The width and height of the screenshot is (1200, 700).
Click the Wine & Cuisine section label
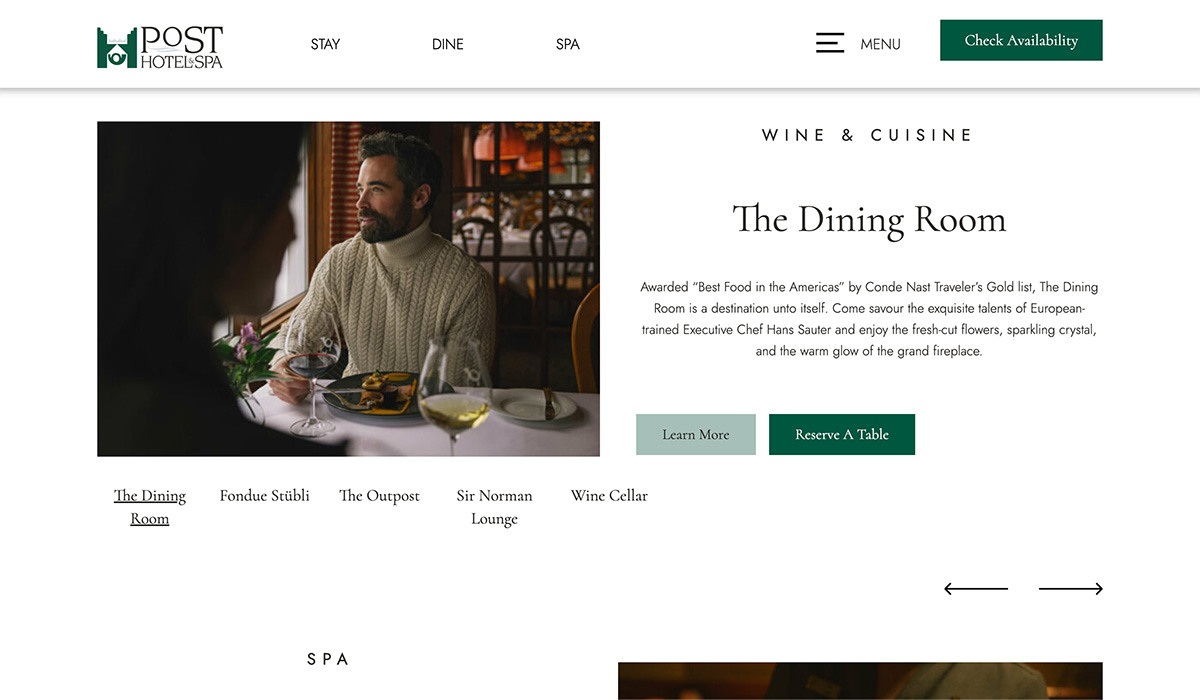click(868, 135)
